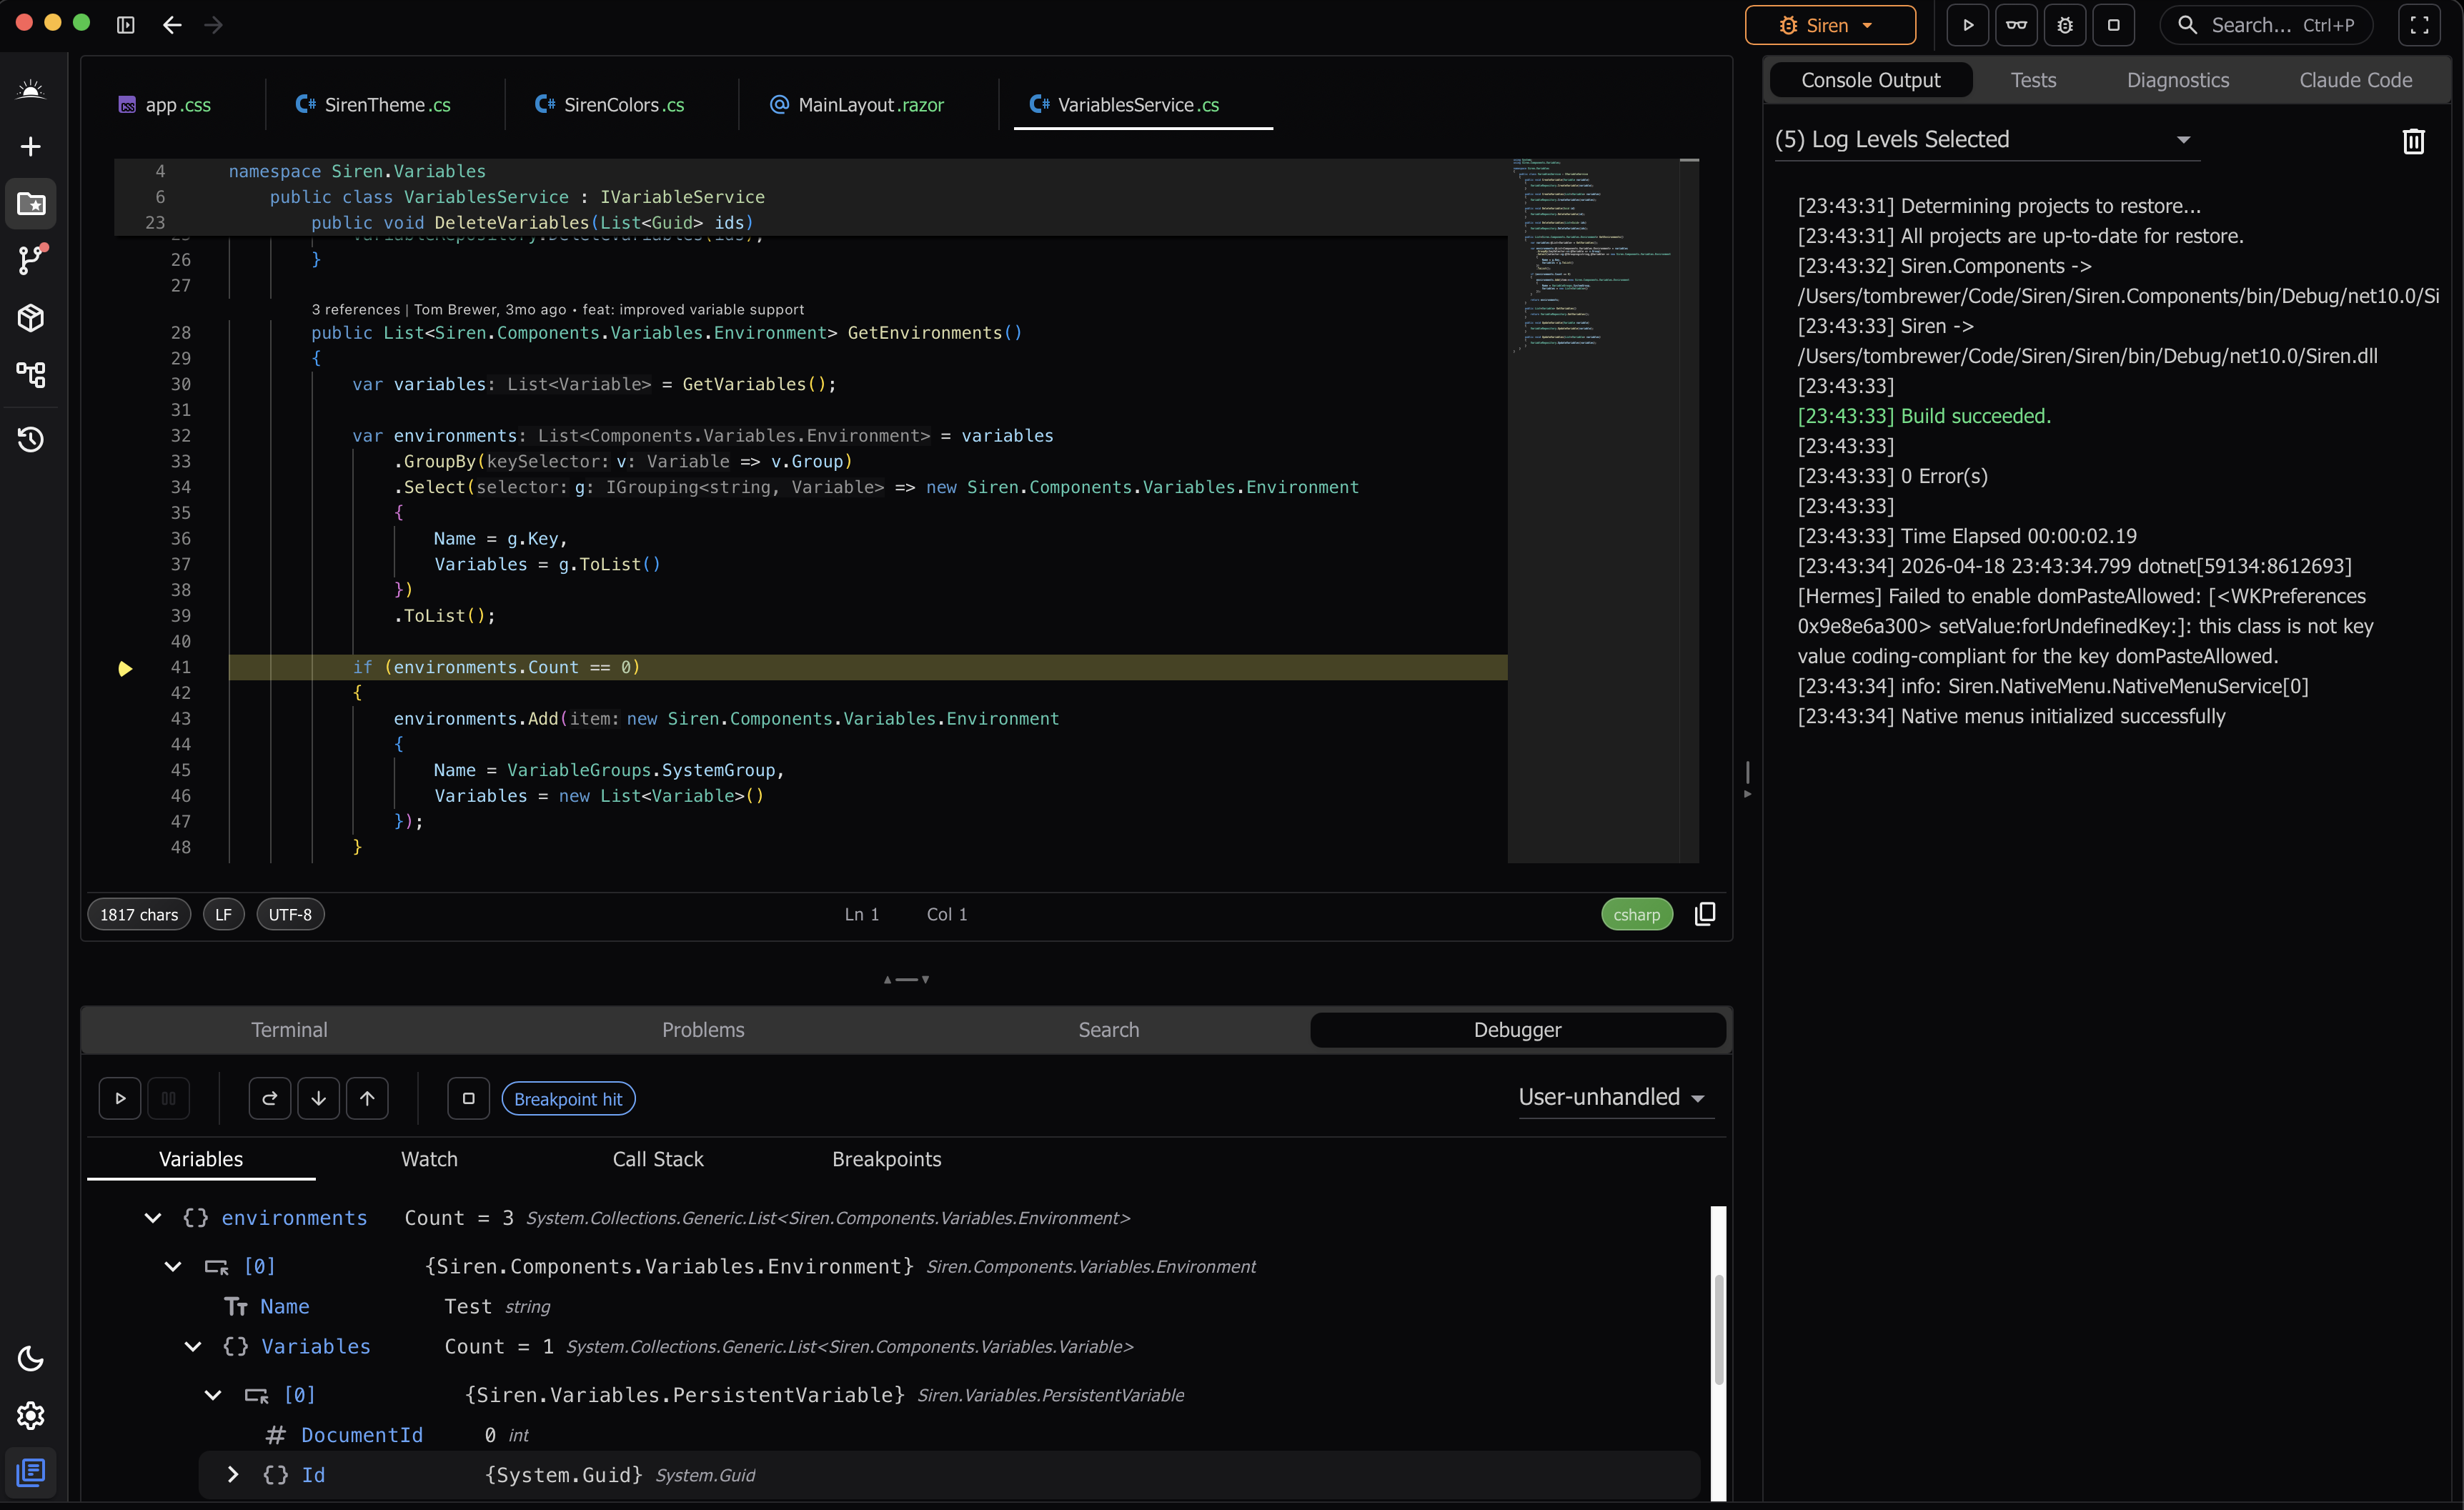The width and height of the screenshot is (2464, 1510).
Task: Stop the run with top toolbar square icon
Action: tap(2113, 25)
